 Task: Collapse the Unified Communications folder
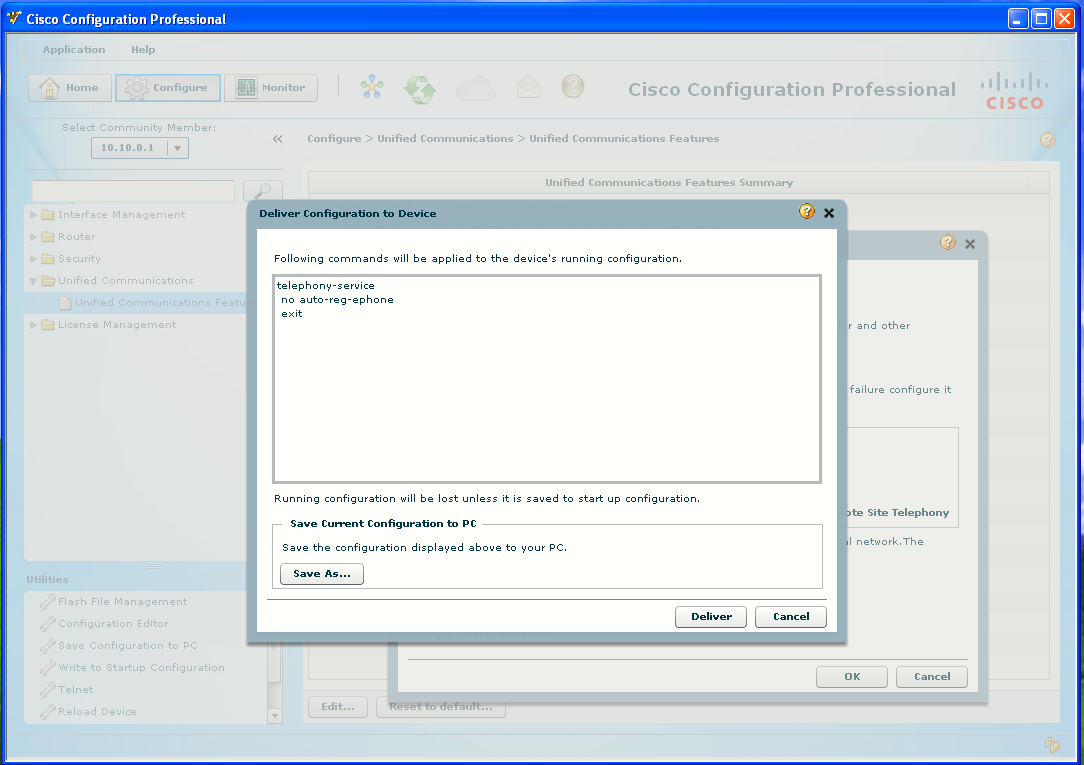(x=34, y=281)
